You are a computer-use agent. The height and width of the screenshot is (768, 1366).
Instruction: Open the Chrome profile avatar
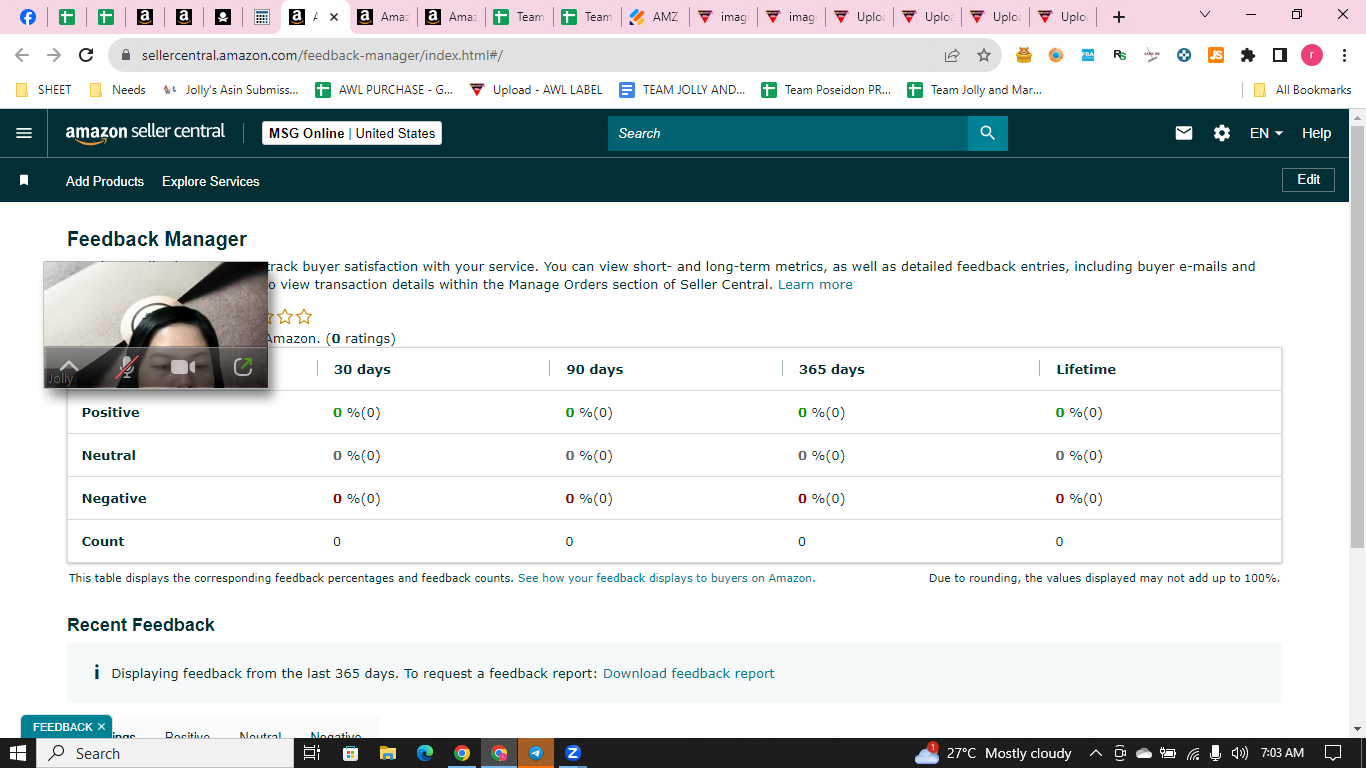pyautogui.click(x=1311, y=55)
